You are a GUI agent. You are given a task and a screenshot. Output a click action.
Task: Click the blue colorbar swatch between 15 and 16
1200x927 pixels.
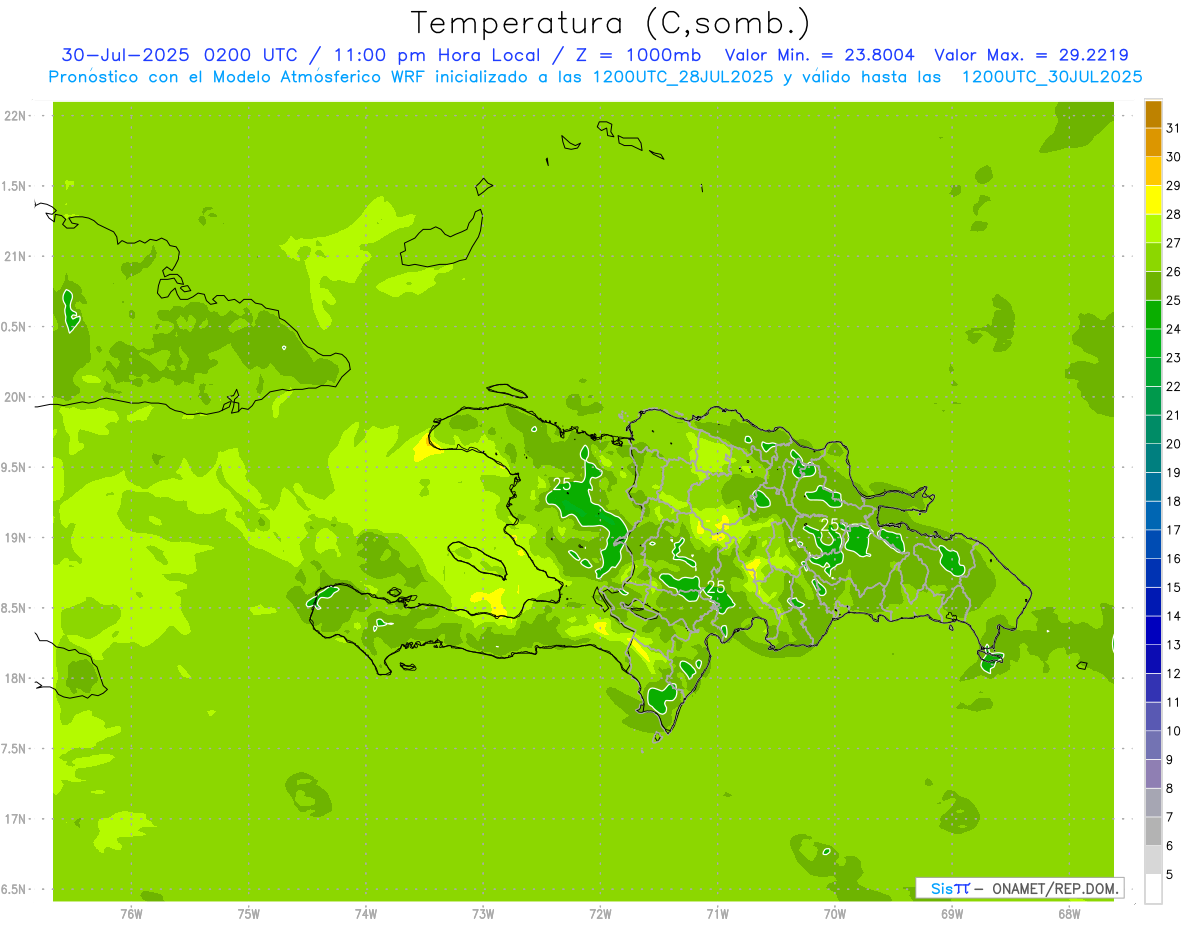coord(1153,573)
